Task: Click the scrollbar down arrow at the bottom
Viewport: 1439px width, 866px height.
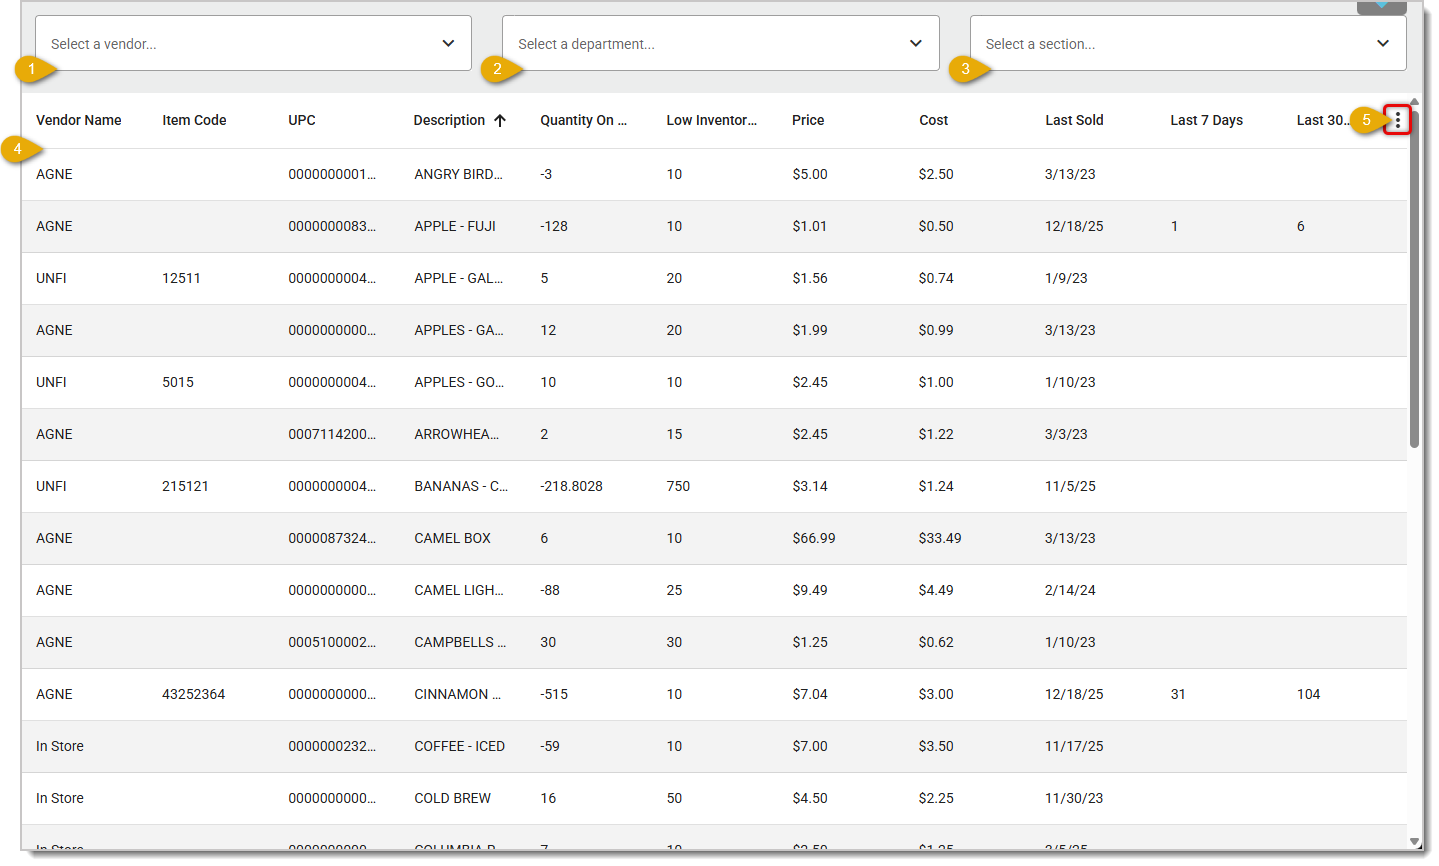Action: click(x=1414, y=842)
